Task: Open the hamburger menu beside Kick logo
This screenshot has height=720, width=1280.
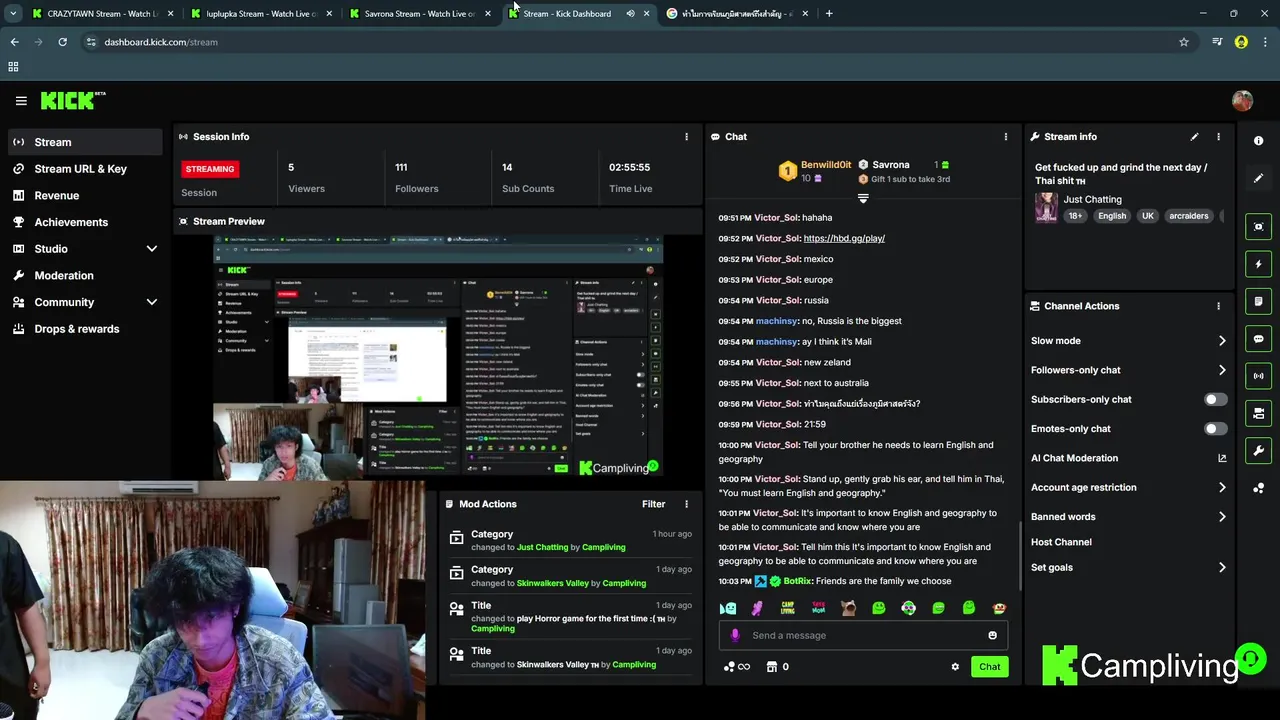Action: [x=21, y=101]
